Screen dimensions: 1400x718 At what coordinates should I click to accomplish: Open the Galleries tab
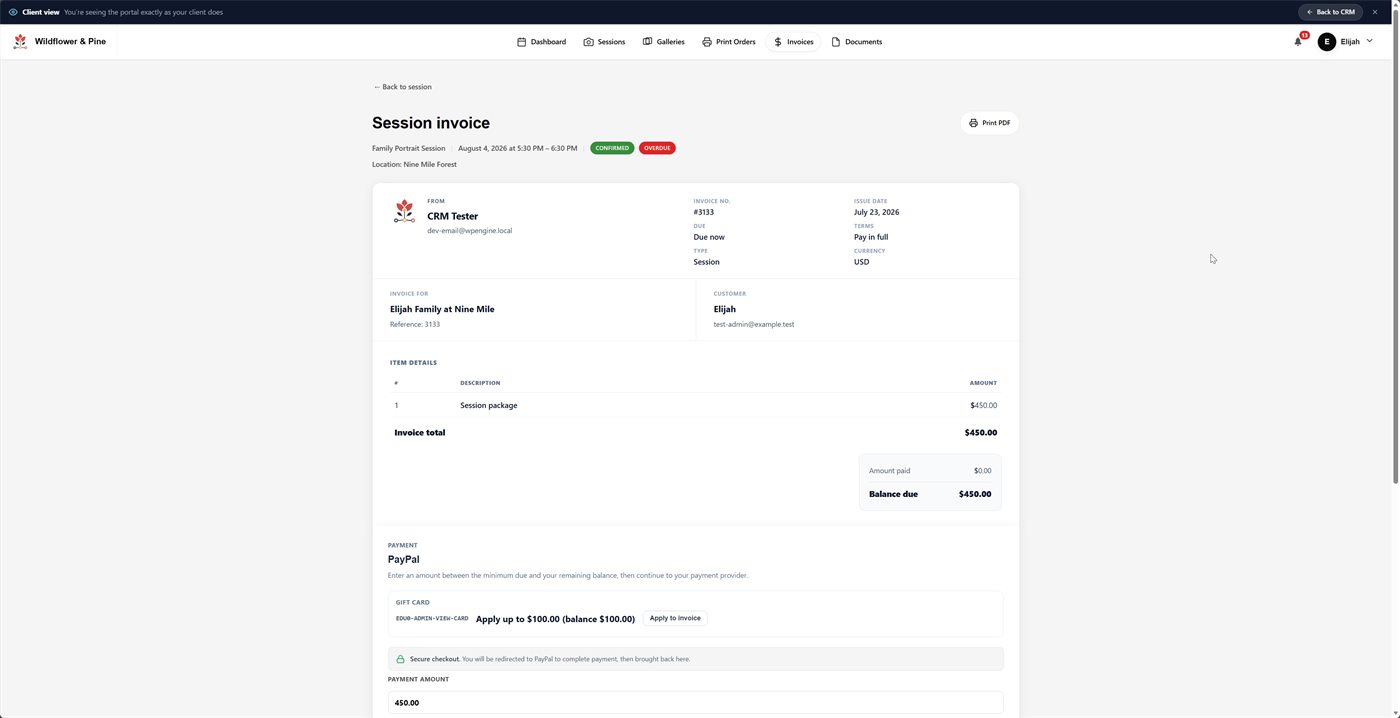point(663,42)
